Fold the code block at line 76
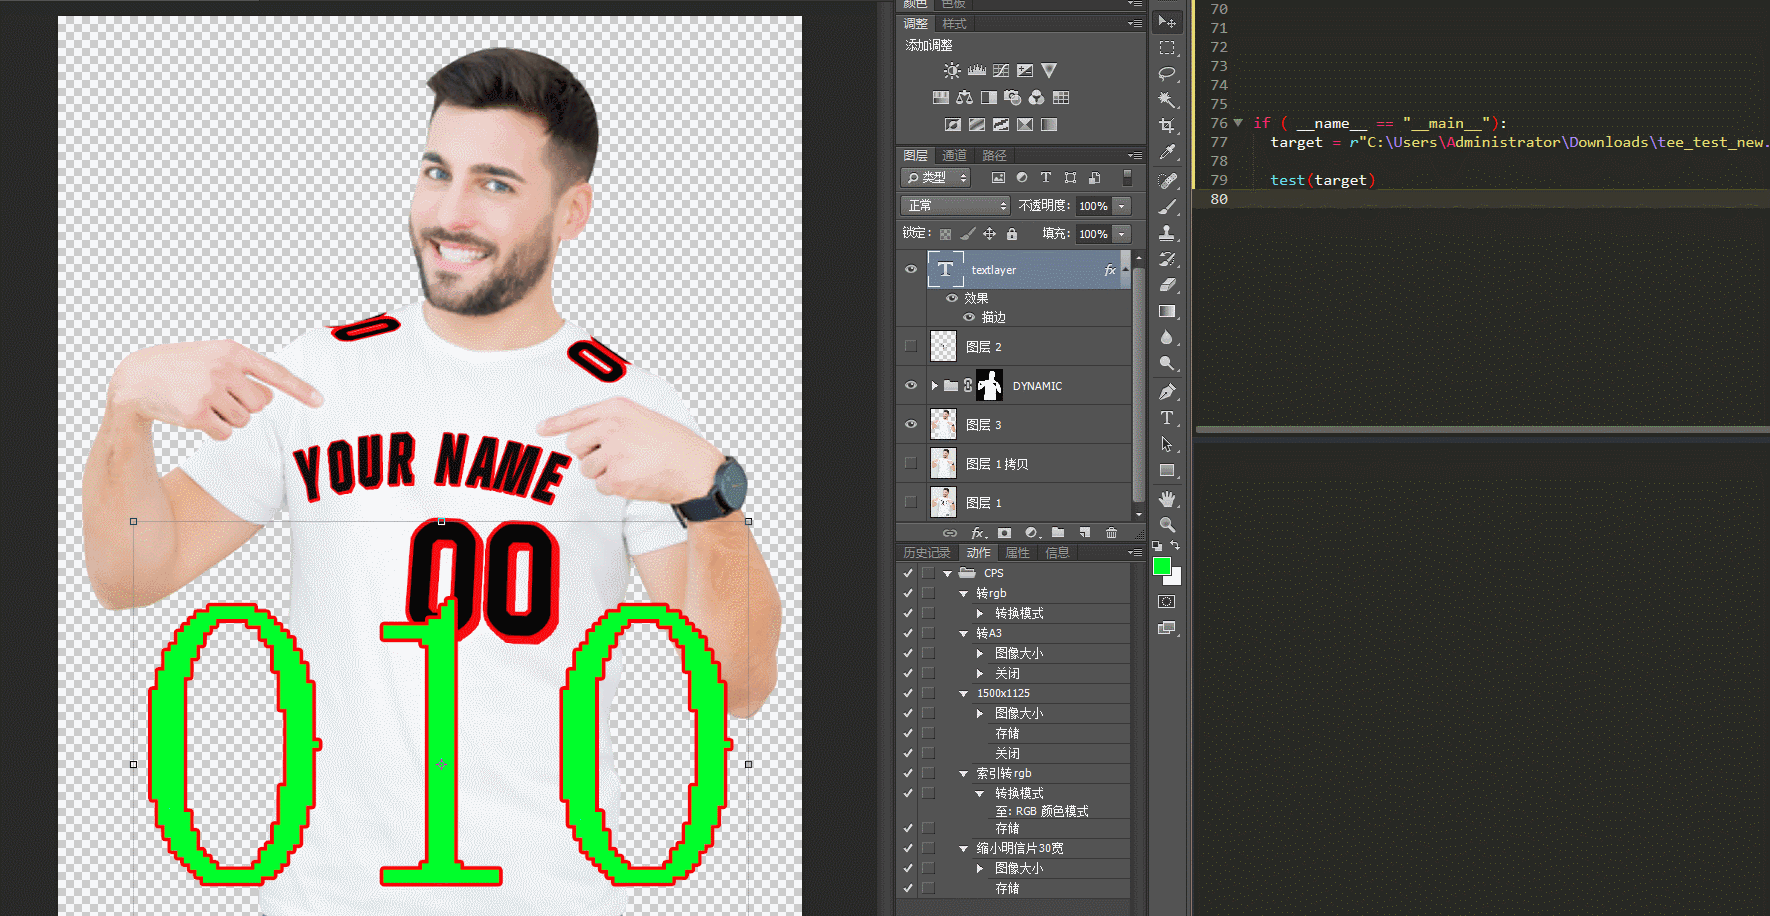The image size is (1770, 916). (x=1239, y=123)
